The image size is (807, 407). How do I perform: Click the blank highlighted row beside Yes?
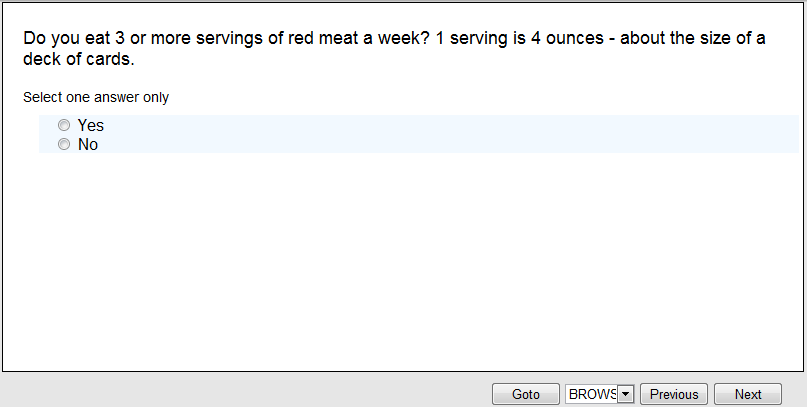point(450,126)
